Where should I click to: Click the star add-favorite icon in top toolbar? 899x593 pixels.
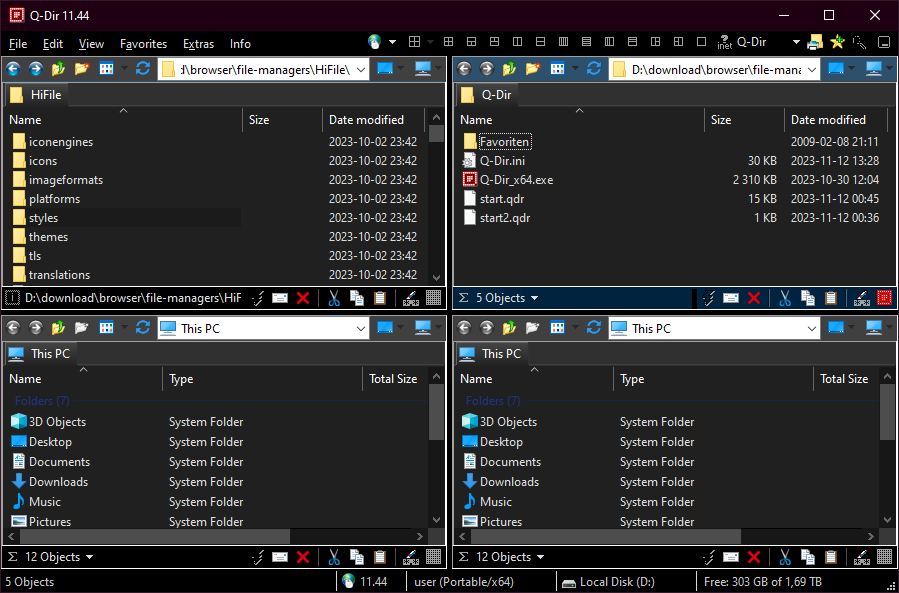[x=838, y=42]
